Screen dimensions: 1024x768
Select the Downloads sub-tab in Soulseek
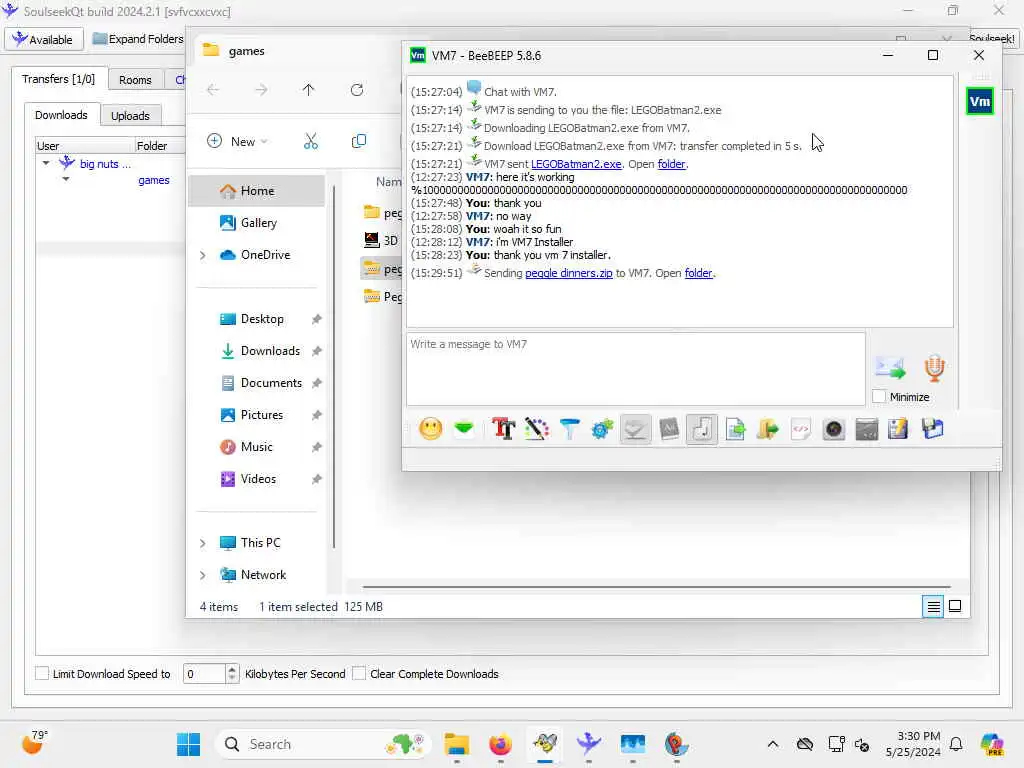61,115
